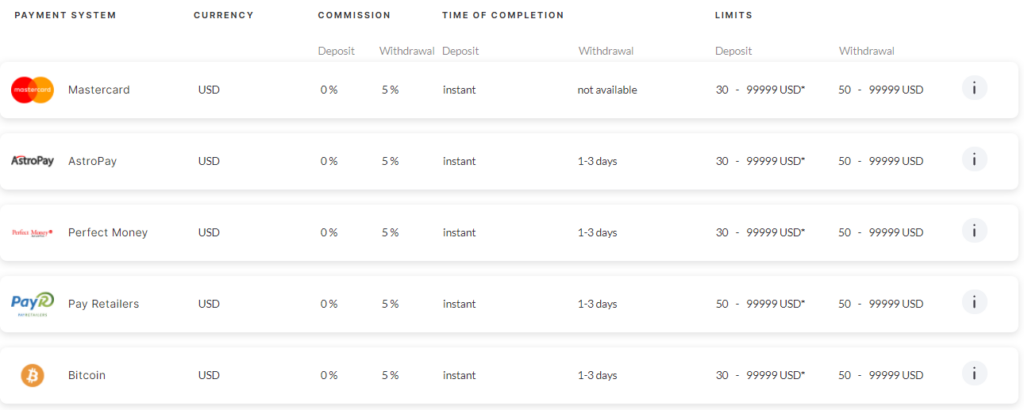Show info for Pay Retailers row
Image resolution: width=1024 pixels, height=410 pixels.
click(x=974, y=302)
